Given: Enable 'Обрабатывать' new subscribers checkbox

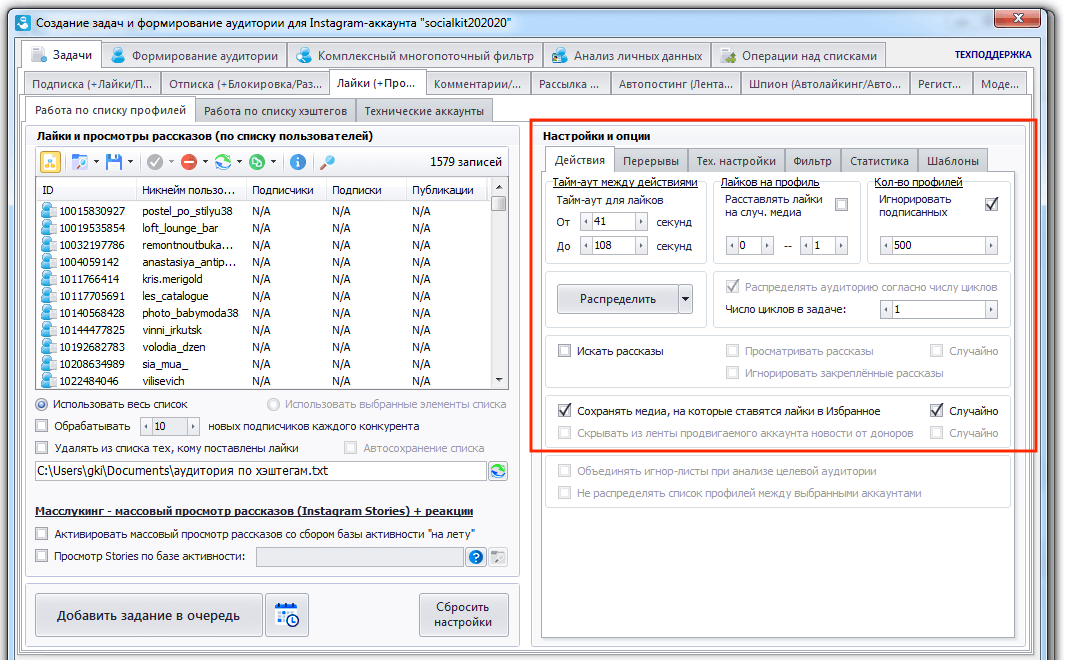Looking at the screenshot, I should [x=41, y=426].
